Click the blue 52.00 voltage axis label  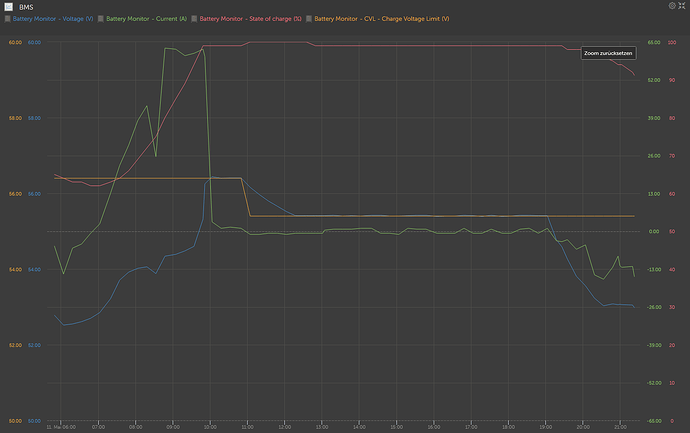pos(35,345)
